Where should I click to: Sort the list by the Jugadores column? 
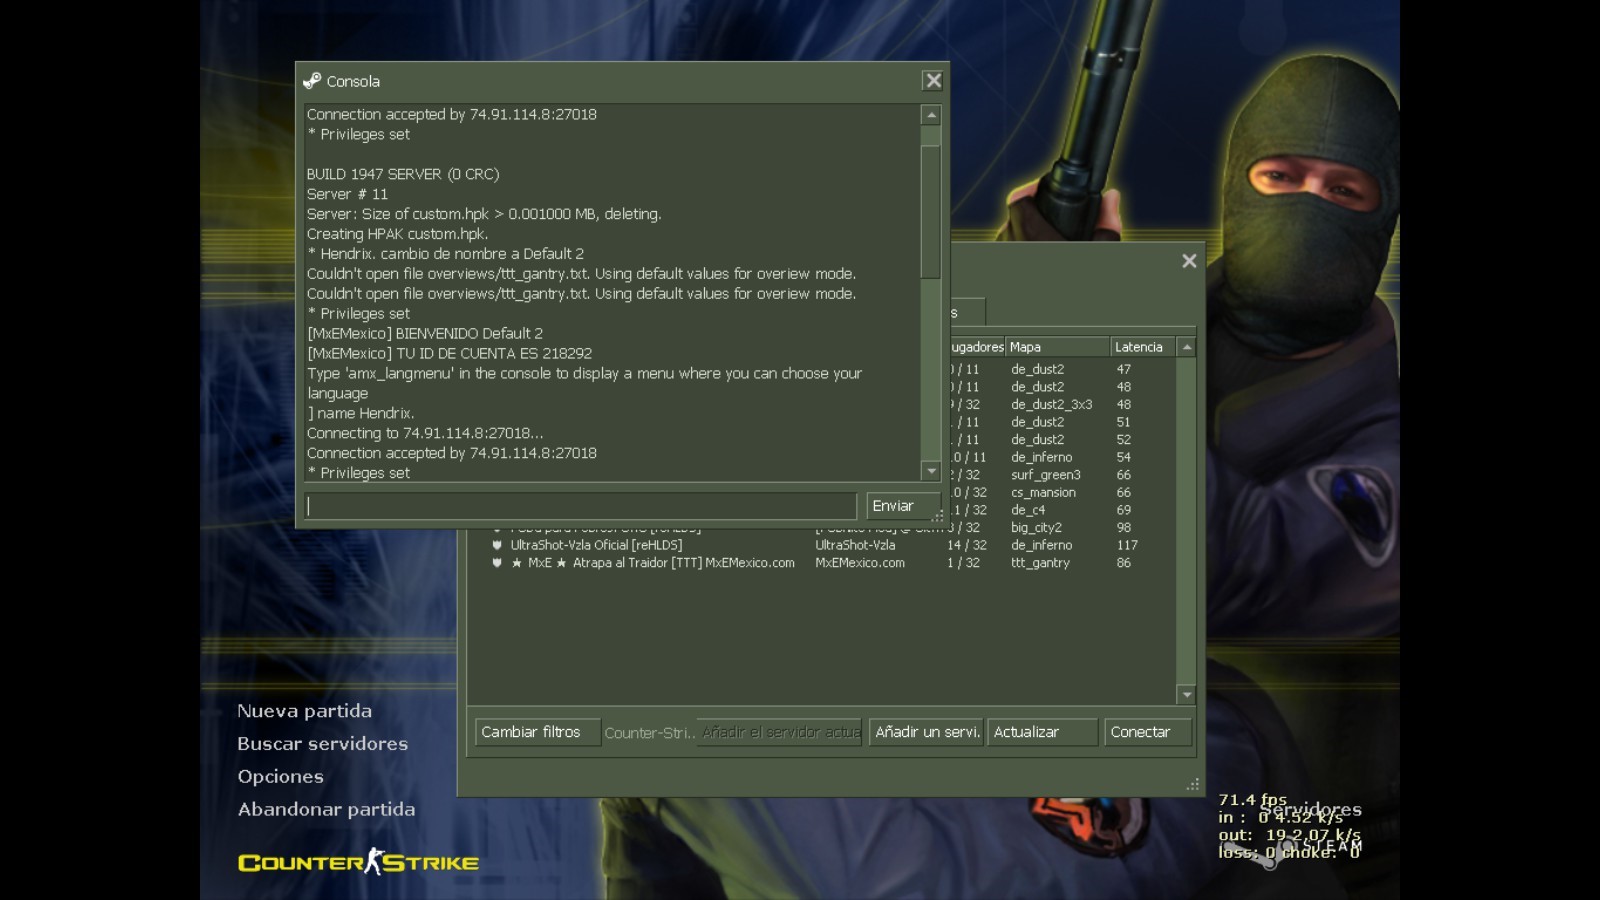977,347
